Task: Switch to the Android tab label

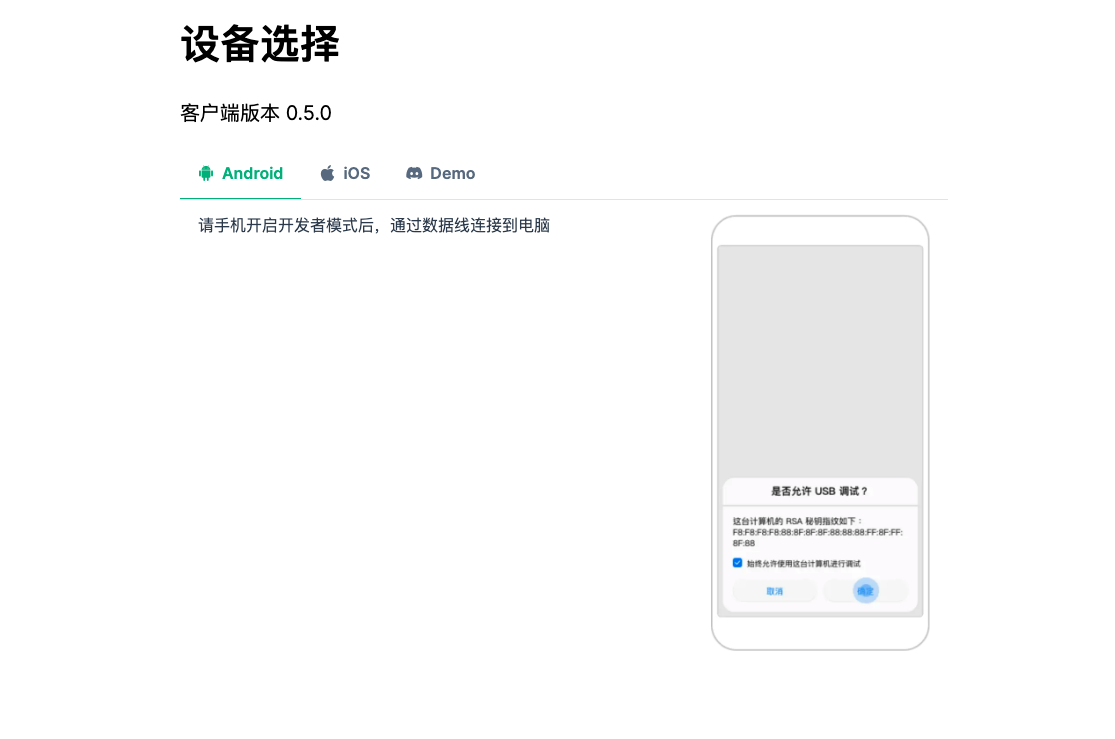Action: tap(252, 174)
